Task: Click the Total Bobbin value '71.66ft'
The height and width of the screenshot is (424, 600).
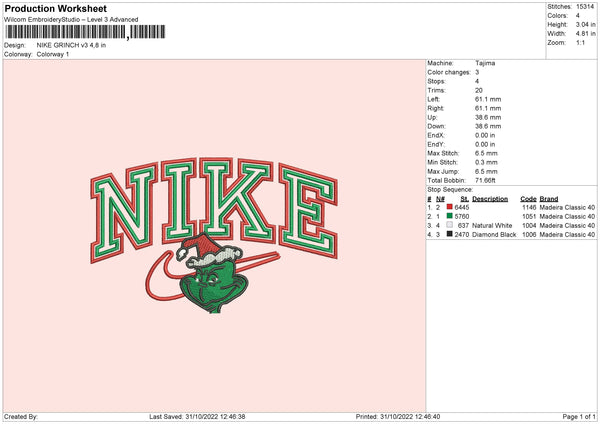Action: click(x=485, y=180)
